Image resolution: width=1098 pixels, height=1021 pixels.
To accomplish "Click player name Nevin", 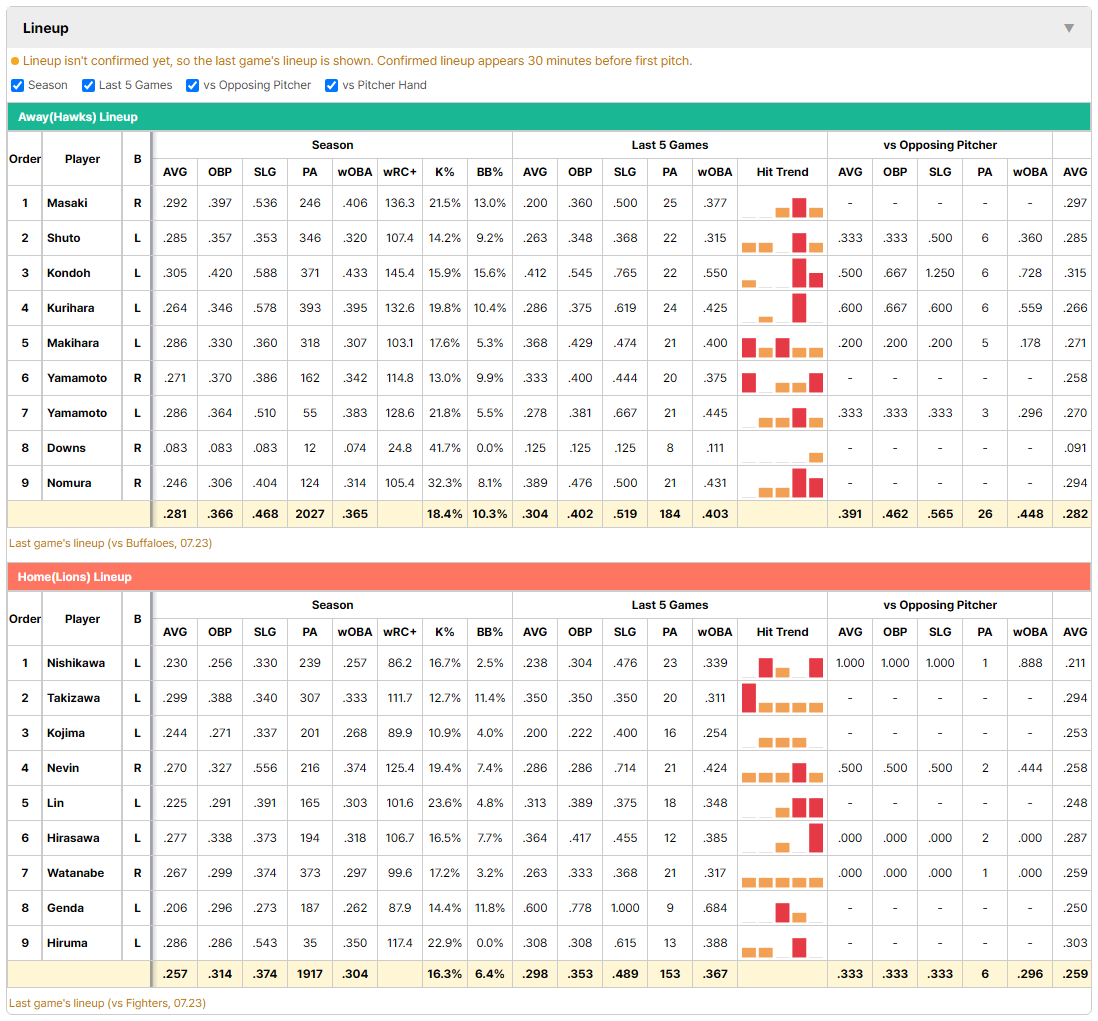I will [63, 768].
